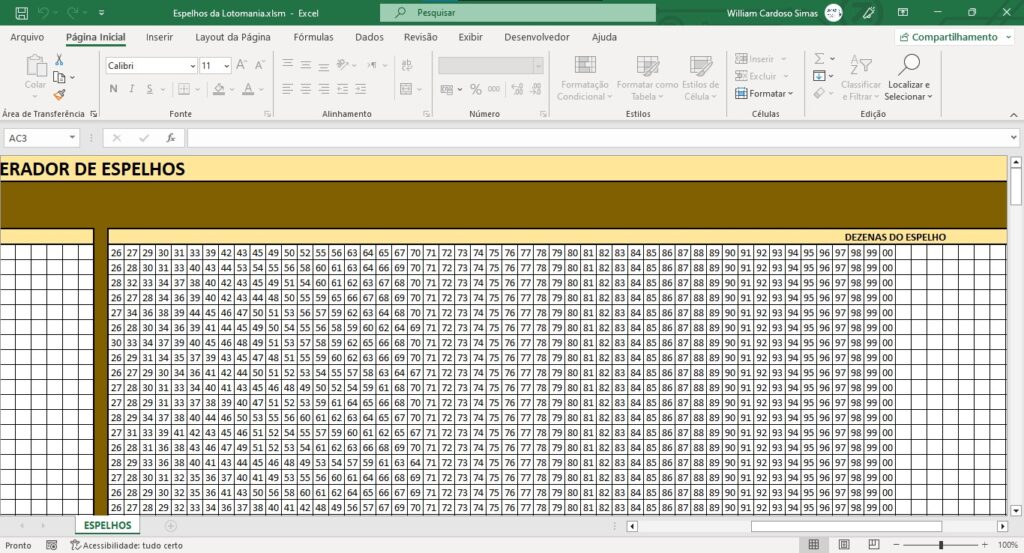The width and height of the screenshot is (1024, 553).
Task: Toggle bold N formatting
Action: coord(114,89)
